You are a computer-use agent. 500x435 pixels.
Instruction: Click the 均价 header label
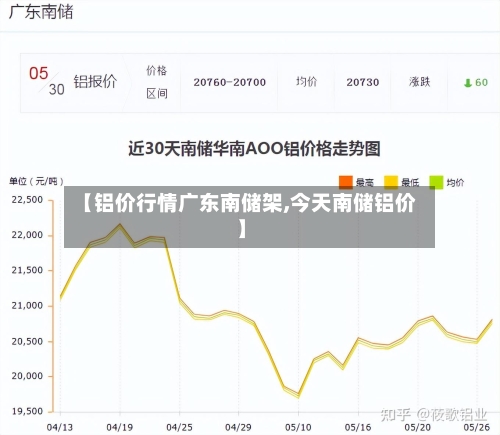tap(306, 82)
